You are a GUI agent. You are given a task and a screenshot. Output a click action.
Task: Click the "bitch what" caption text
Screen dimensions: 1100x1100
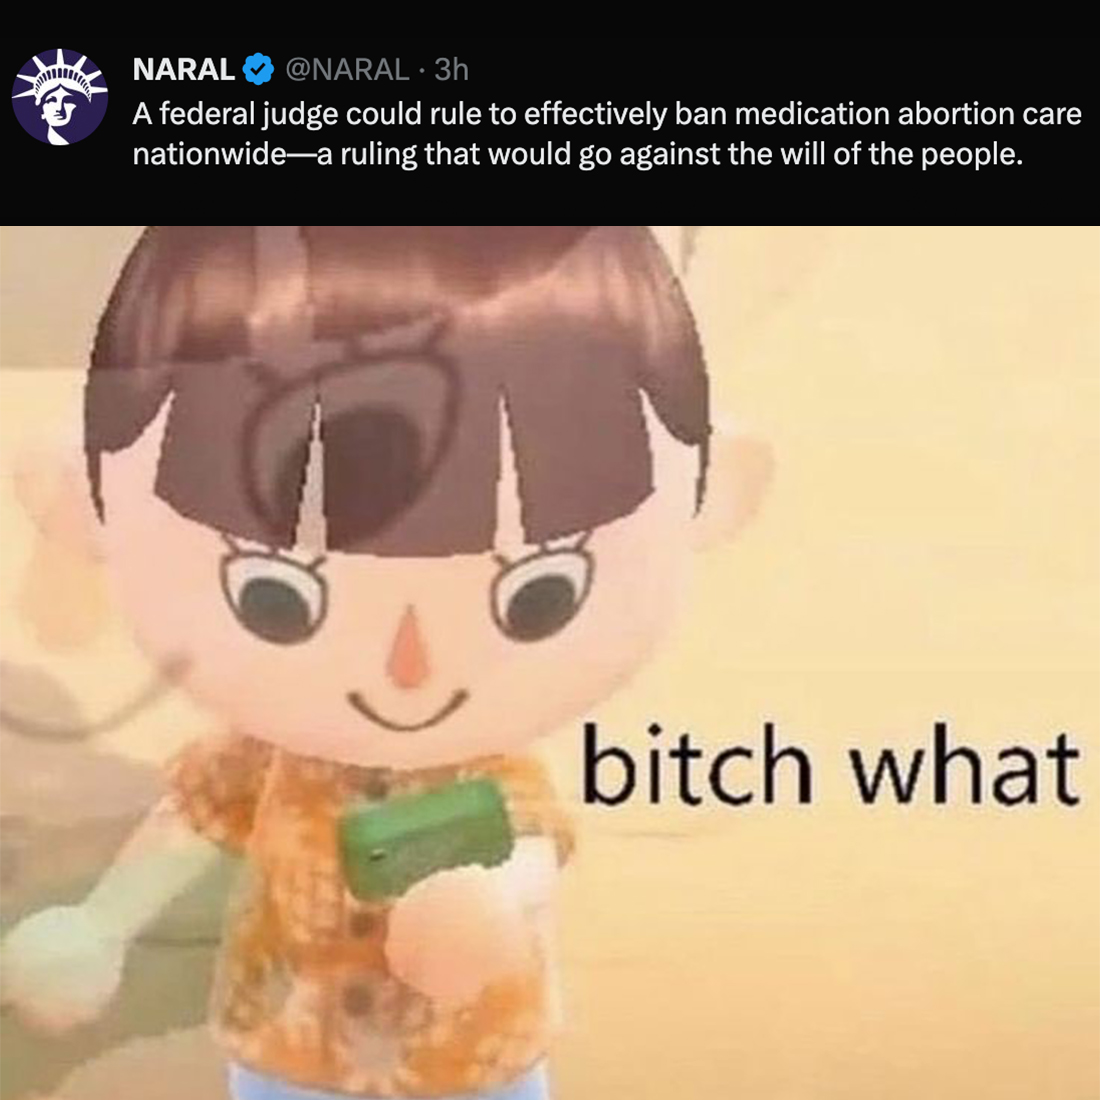click(831, 765)
